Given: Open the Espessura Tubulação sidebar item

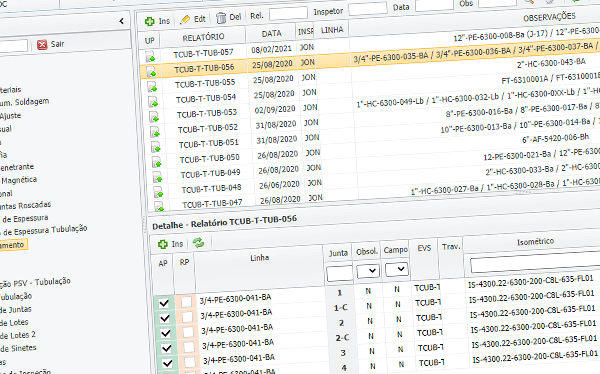Looking at the screenshot, I should tap(44, 230).
